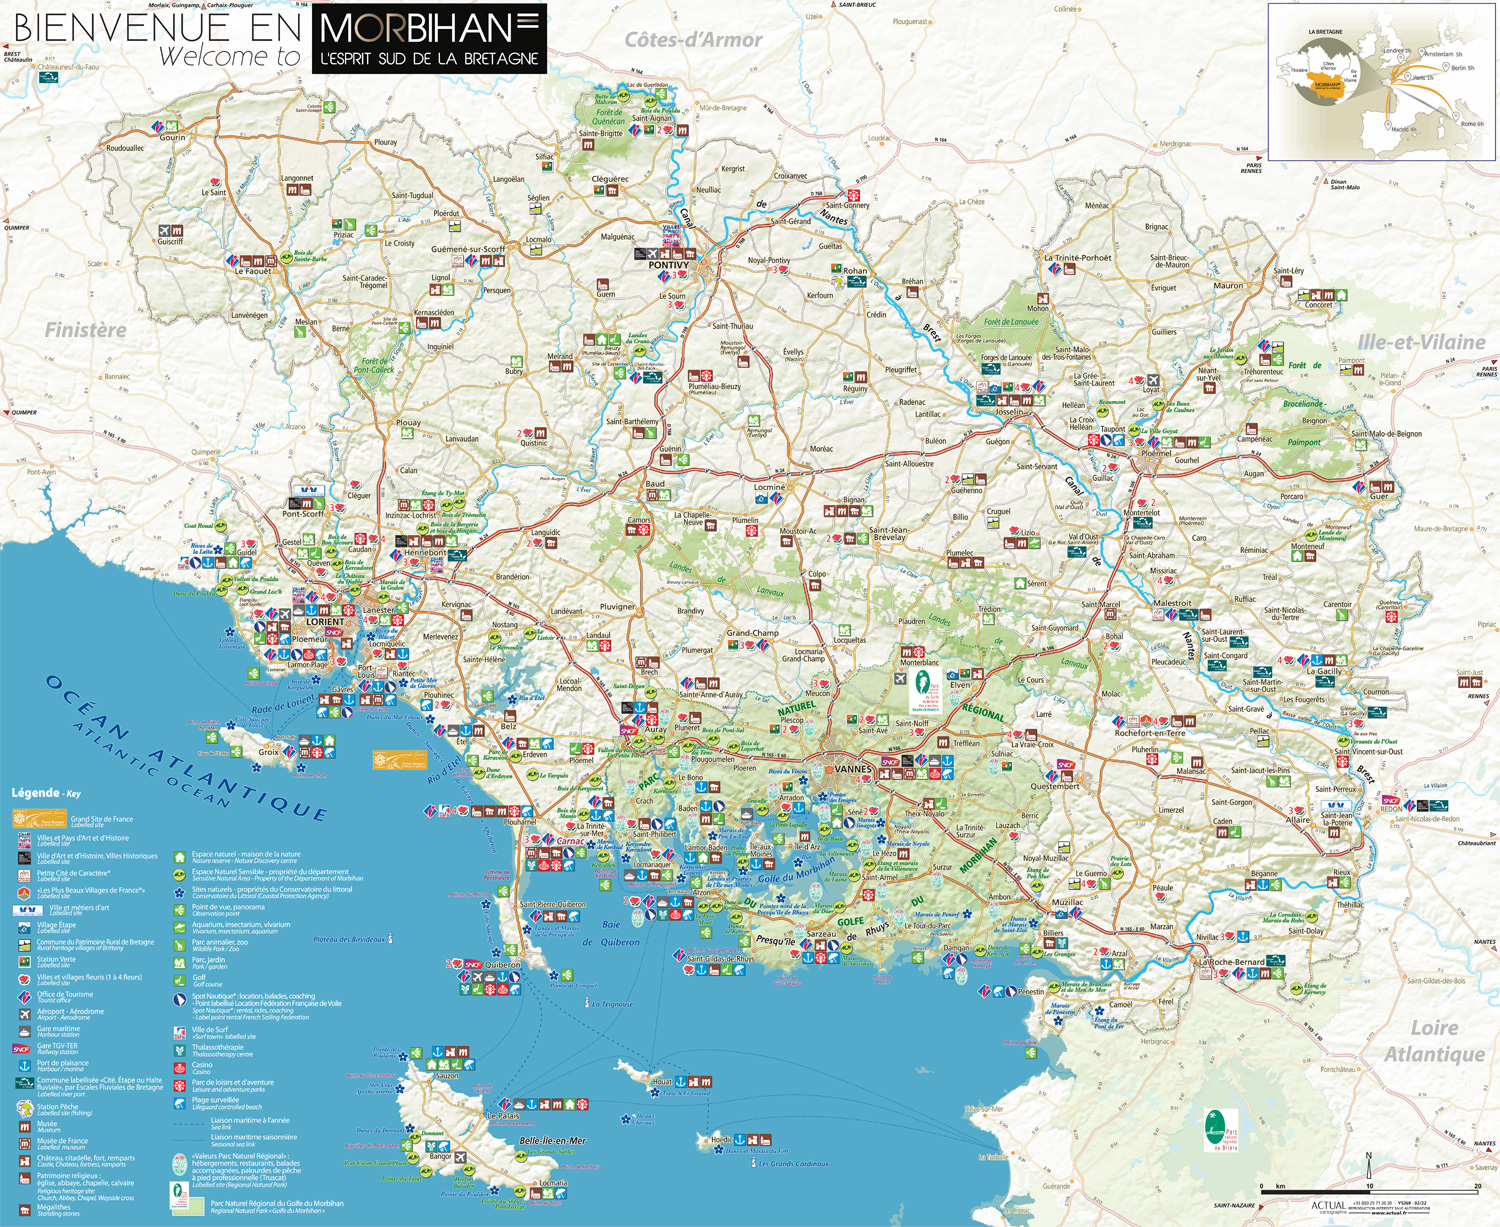Click the ACTUAL publisher logo
Image resolution: width=1500 pixels, height=1227 pixels.
(x=1329, y=1206)
